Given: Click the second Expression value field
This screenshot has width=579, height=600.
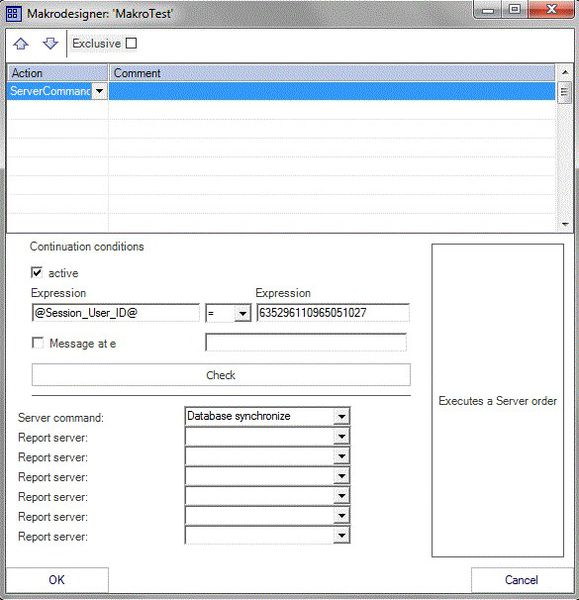Looking at the screenshot, I should pos(333,313).
